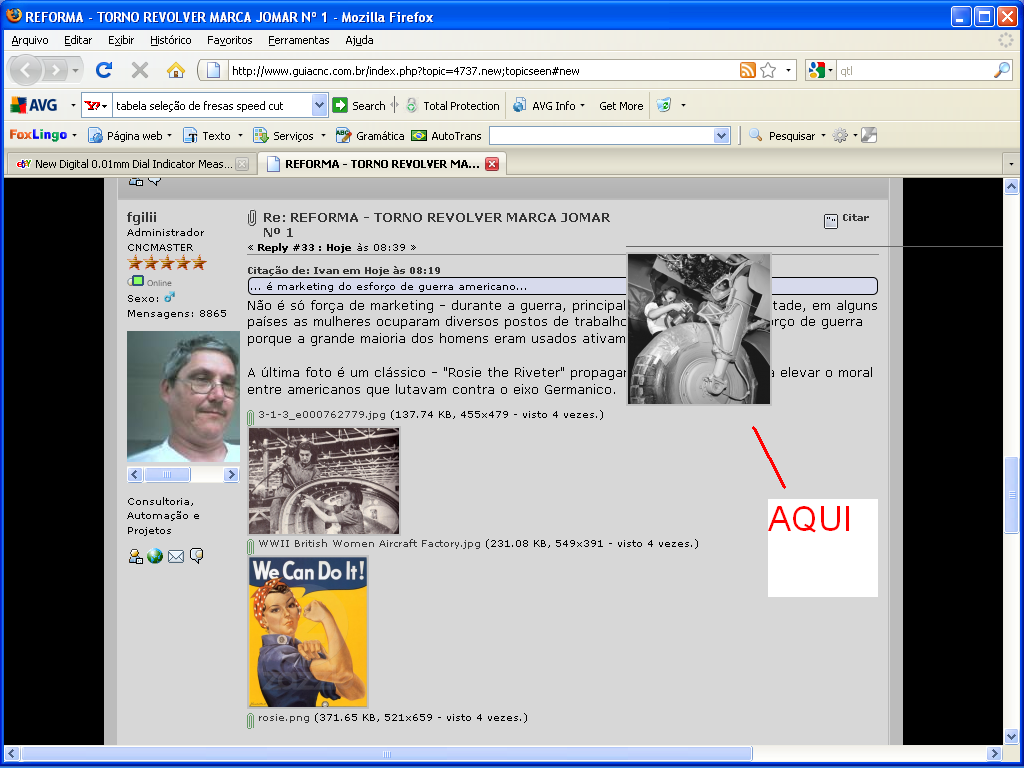Open the Ferramentas menu

pyautogui.click(x=298, y=40)
